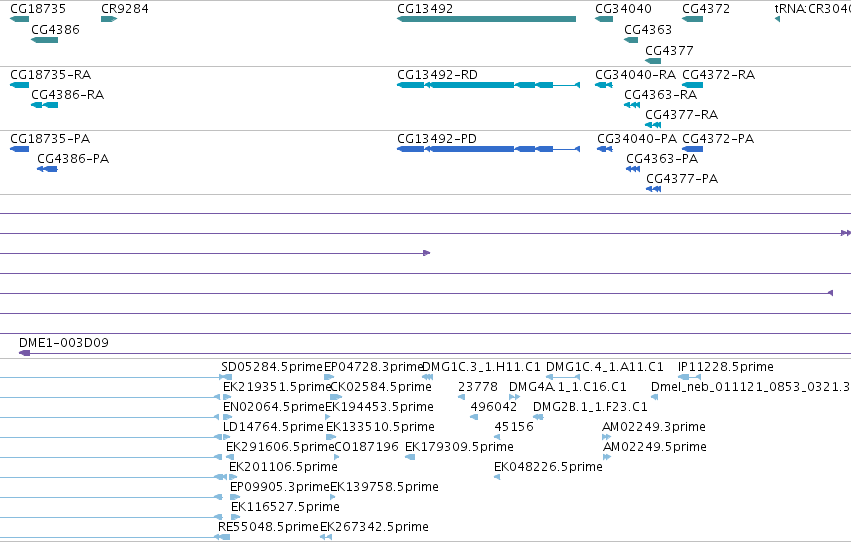
Task: Click the EK179309.5prime EST
Action: 410,457
